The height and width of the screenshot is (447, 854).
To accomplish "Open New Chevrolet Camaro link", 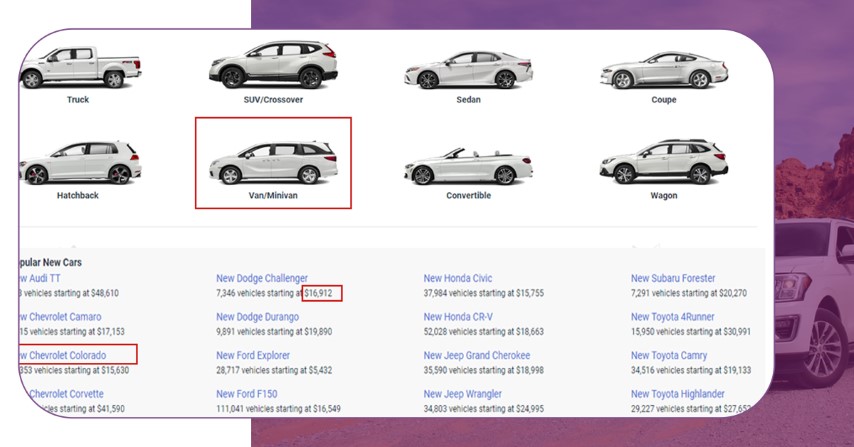I will coord(60,317).
